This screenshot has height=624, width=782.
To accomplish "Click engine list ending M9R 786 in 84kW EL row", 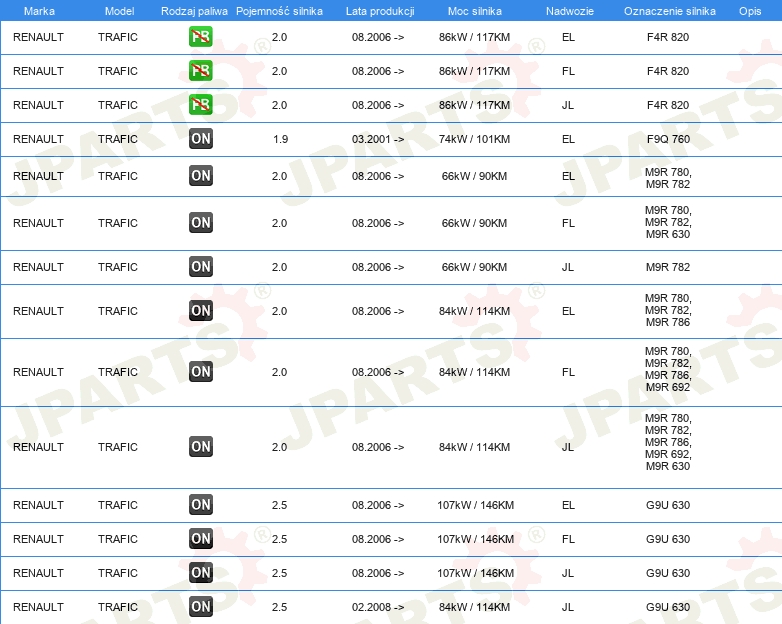I will 668,310.
